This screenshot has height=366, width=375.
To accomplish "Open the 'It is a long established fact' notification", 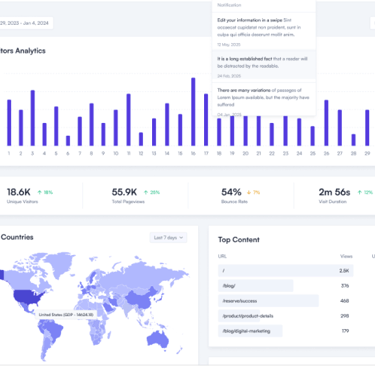I will (x=264, y=66).
